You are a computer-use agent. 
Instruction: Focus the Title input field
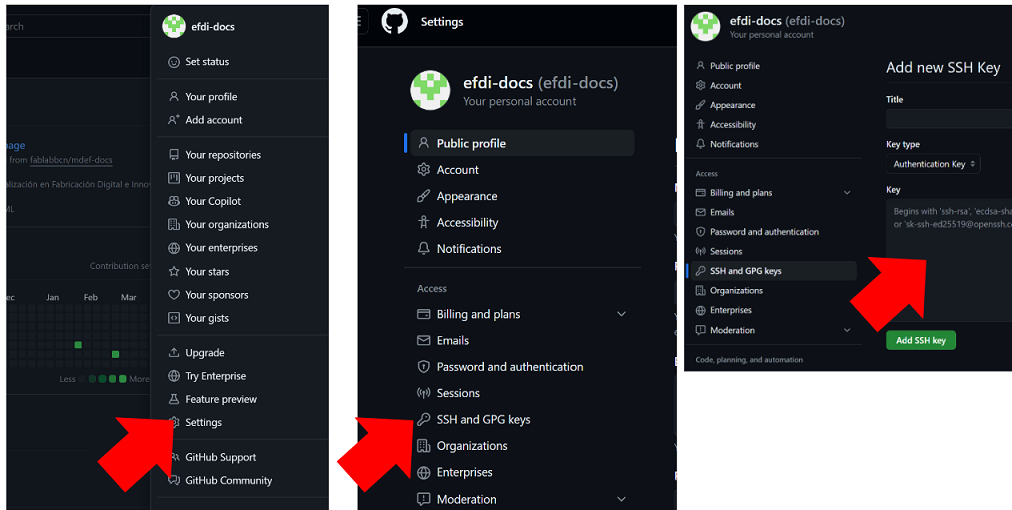coord(949,119)
